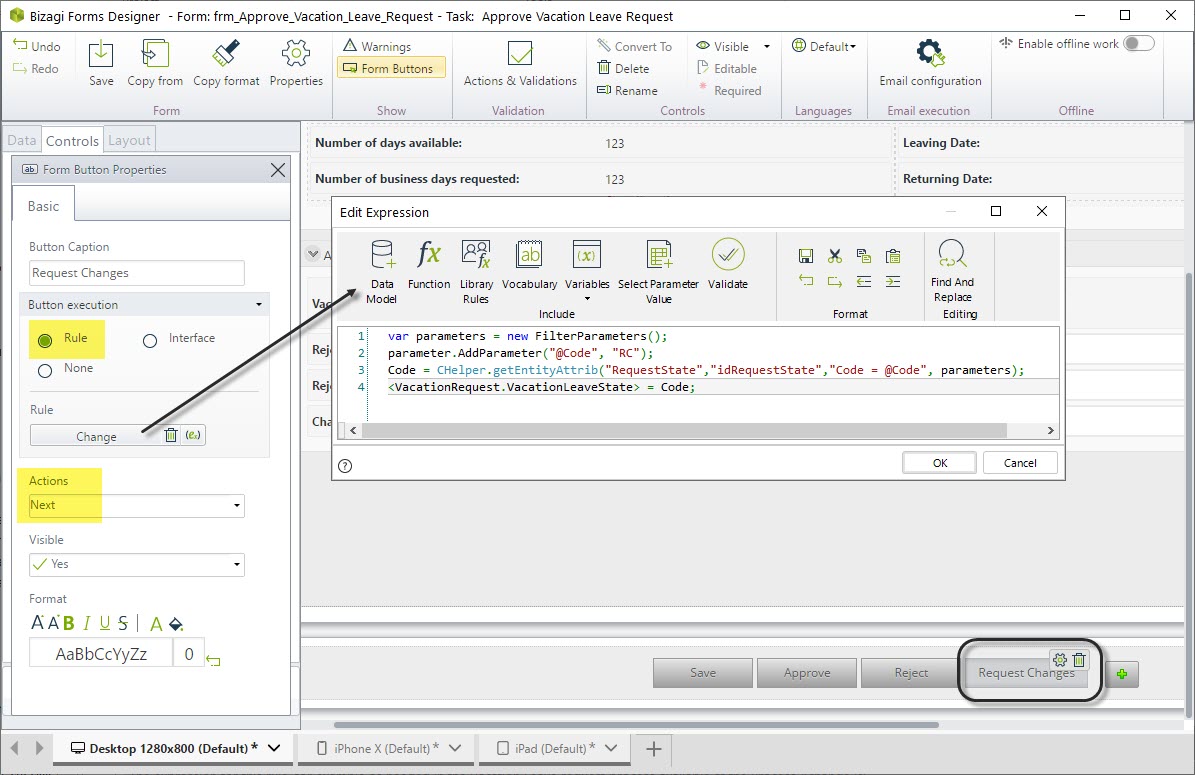
Task: Open Default languages dropdown
Action: (x=824, y=46)
